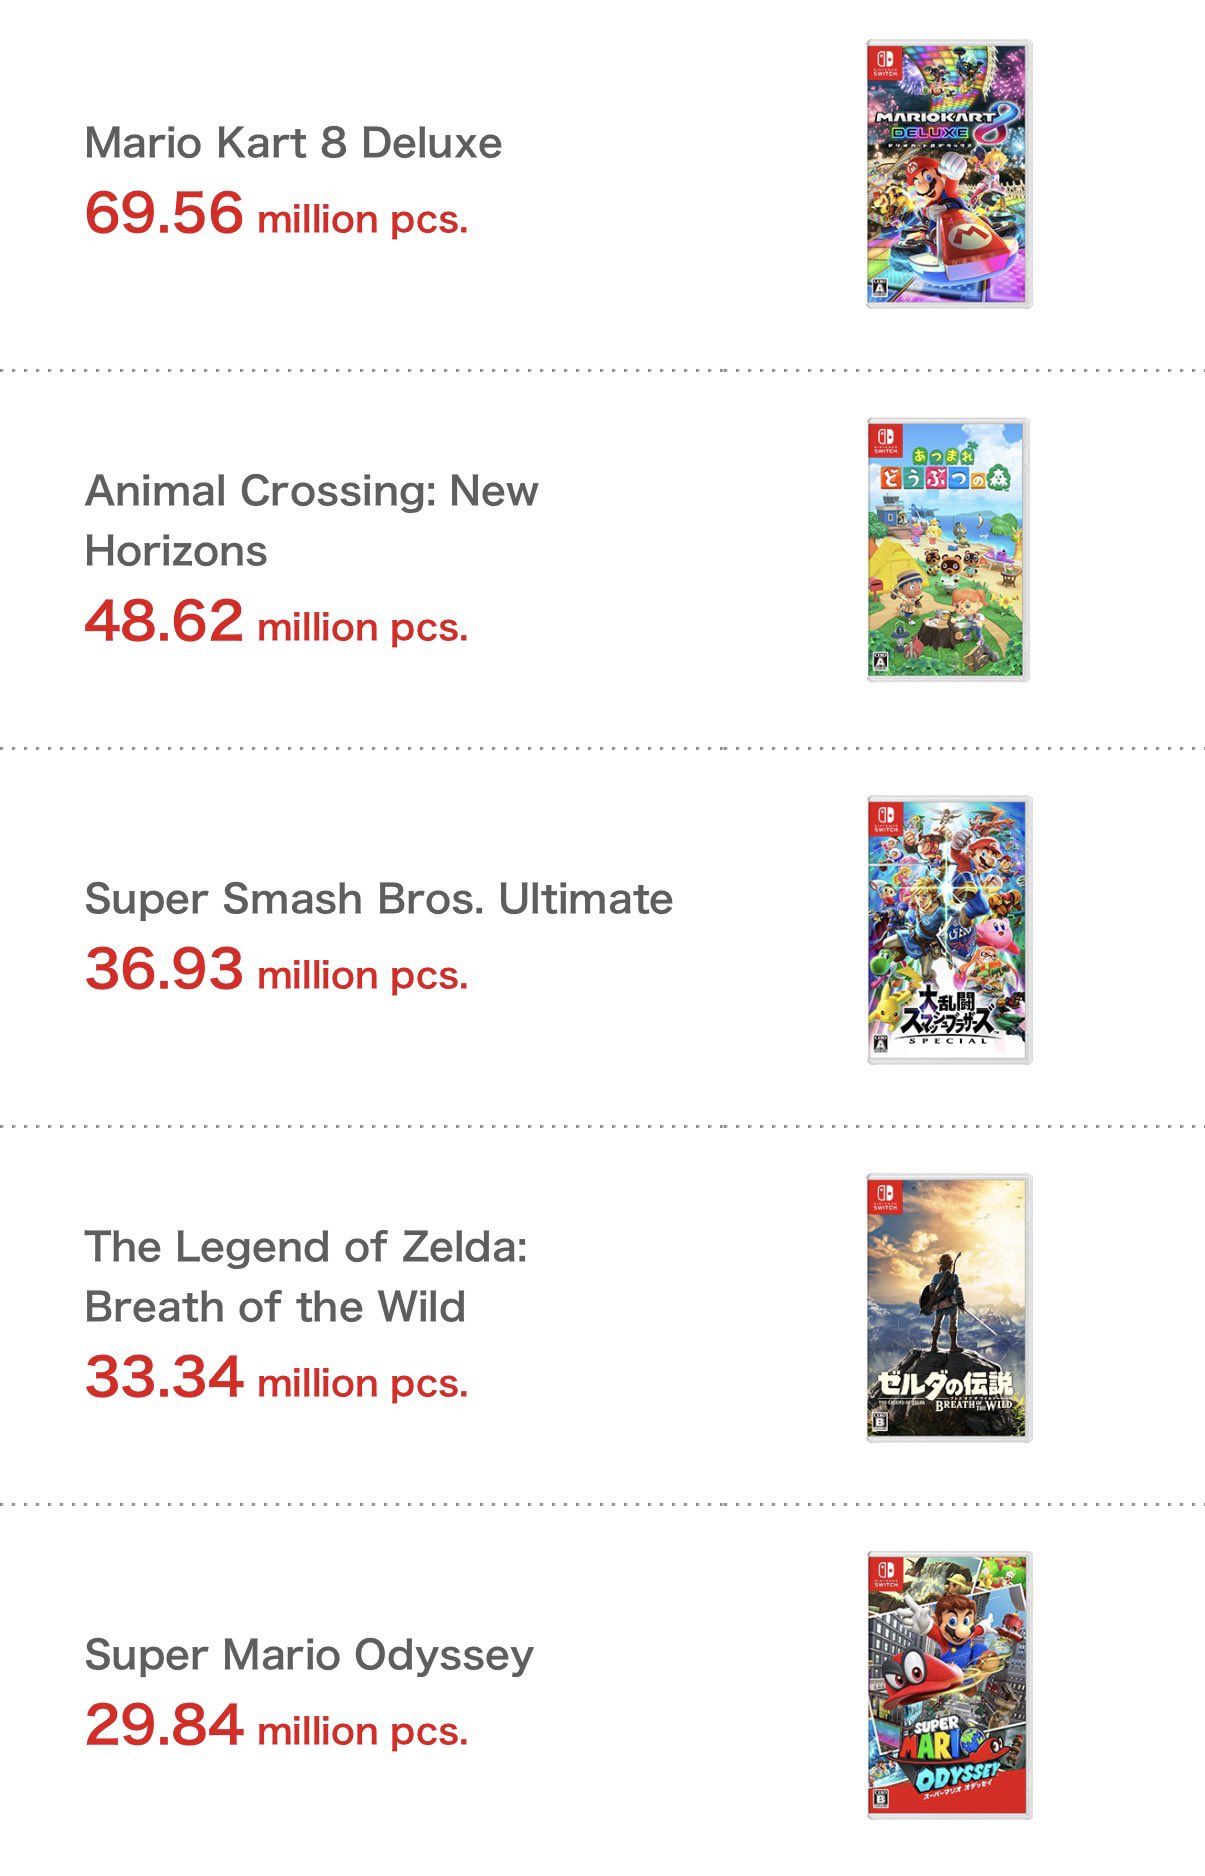The height and width of the screenshot is (1876, 1205).
Task: Click the 29.84 million pcs. figure
Action: click(276, 1726)
